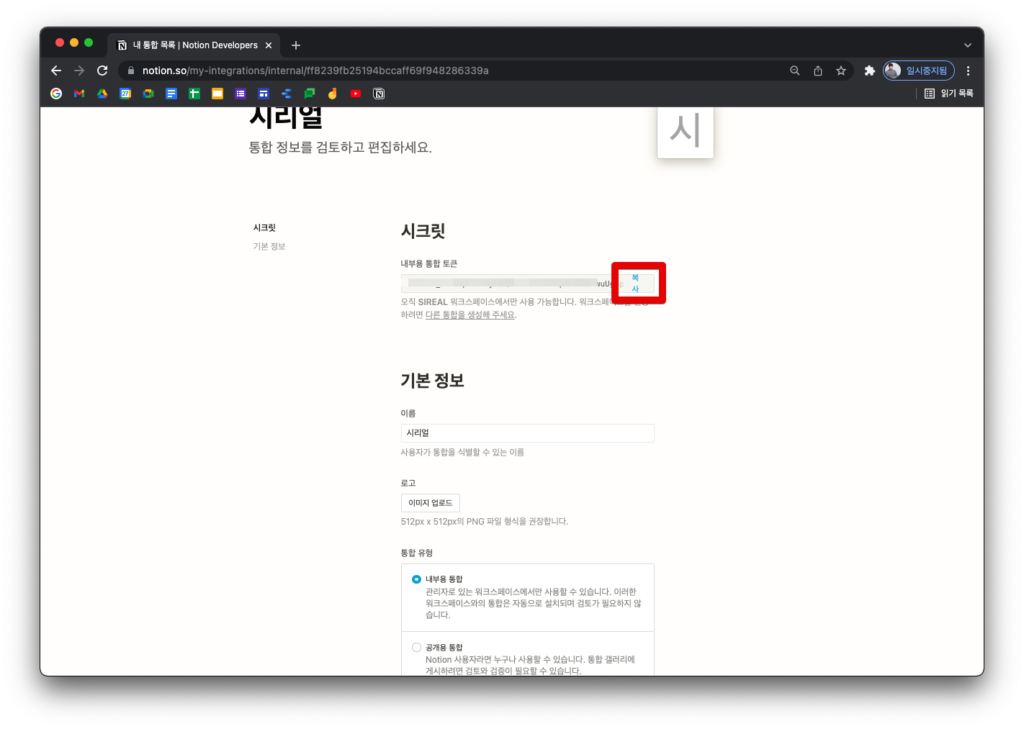Click the 통합 정보를 검토하고 편집하세요 subtitle

pyautogui.click(x=340, y=147)
